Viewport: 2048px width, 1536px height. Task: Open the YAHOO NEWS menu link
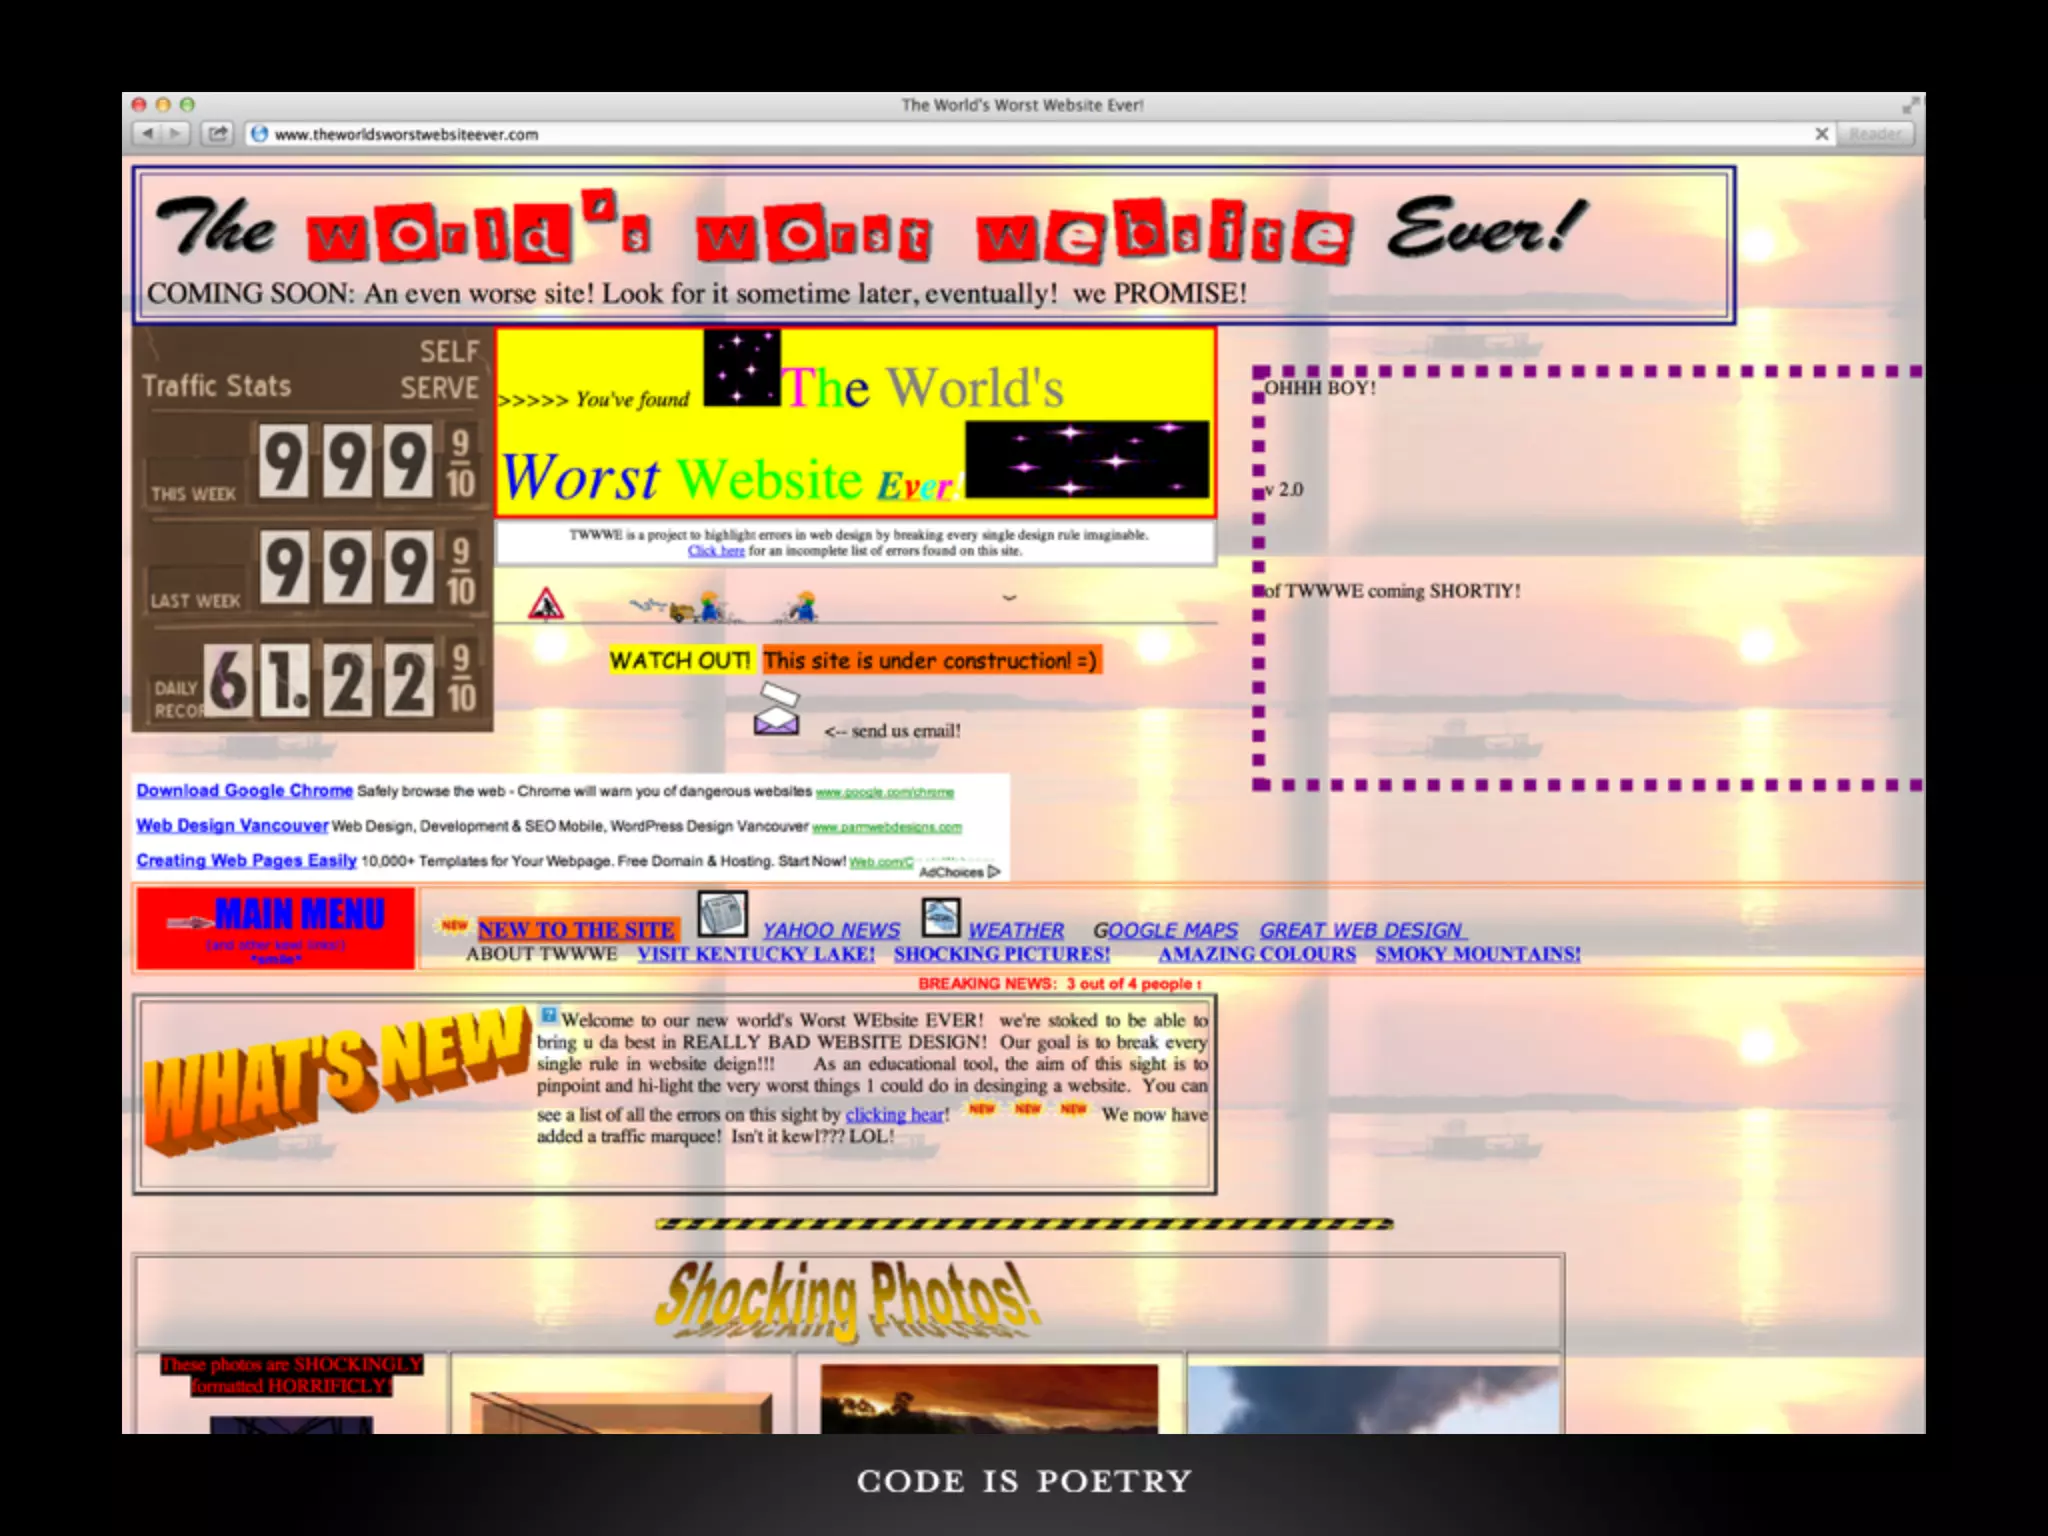coord(831,931)
